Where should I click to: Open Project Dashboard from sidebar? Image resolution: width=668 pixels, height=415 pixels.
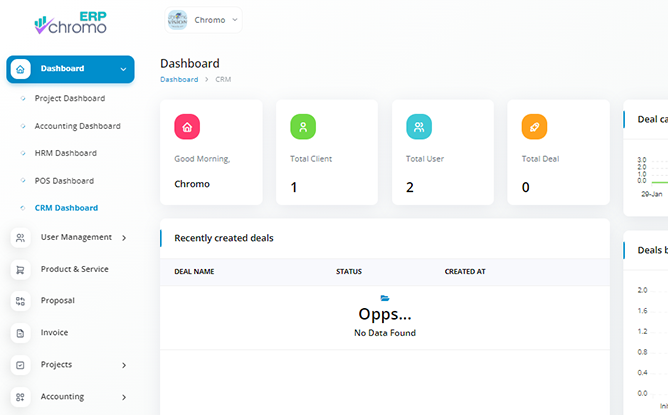[x=69, y=99]
